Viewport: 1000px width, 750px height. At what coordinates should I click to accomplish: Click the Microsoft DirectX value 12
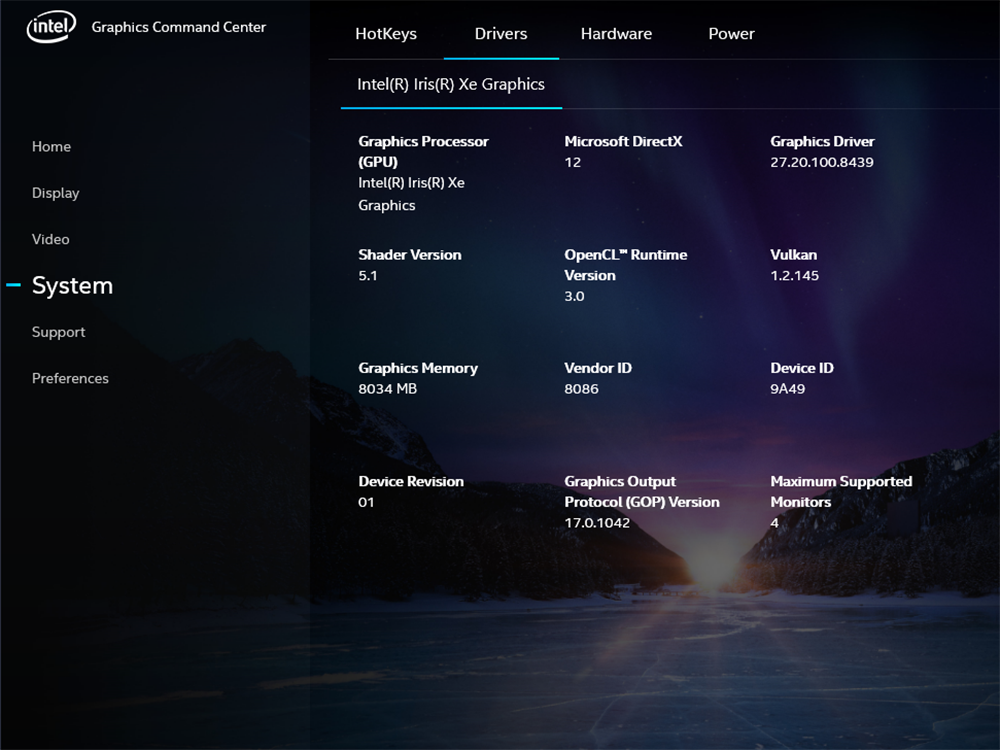pyautogui.click(x=572, y=162)
